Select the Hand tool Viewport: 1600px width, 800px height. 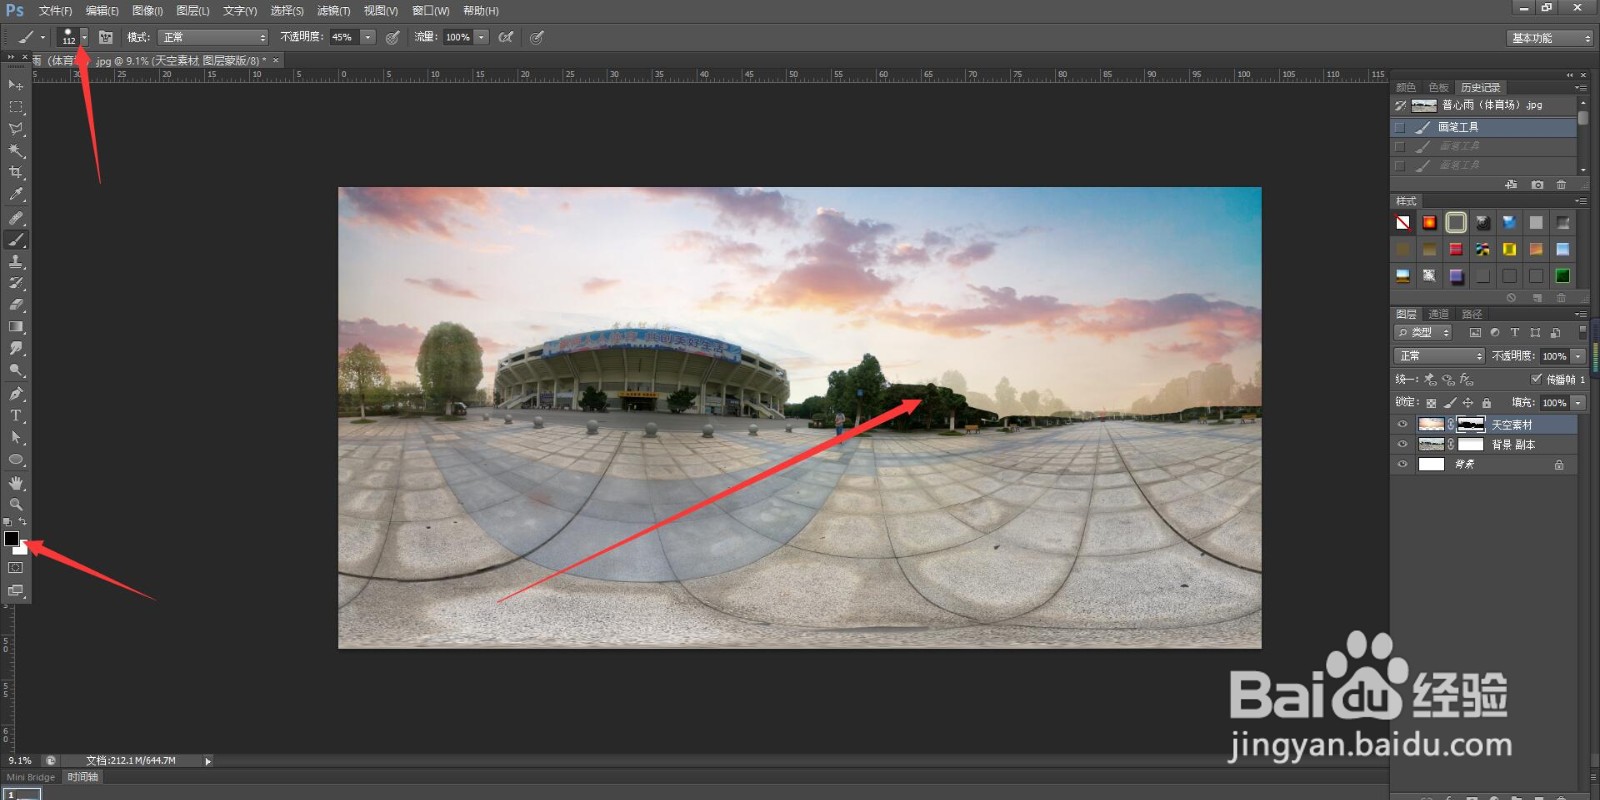click(15, 483)
